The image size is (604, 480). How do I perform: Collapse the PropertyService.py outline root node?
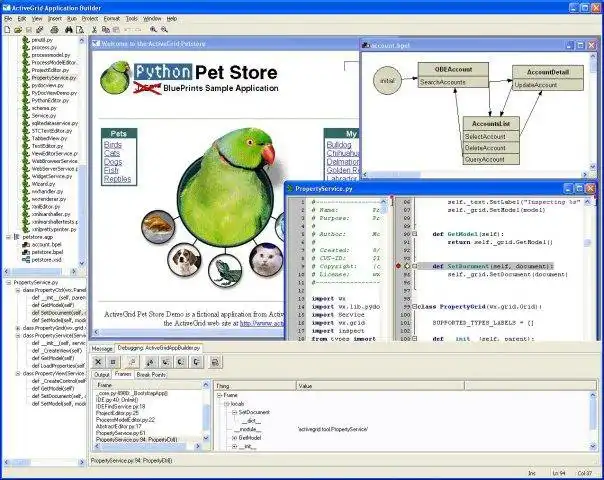click(x=8, y=282)
